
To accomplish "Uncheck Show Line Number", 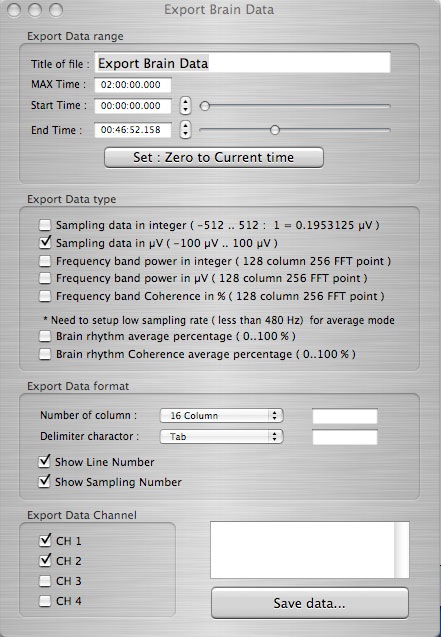I will [45, 462].
